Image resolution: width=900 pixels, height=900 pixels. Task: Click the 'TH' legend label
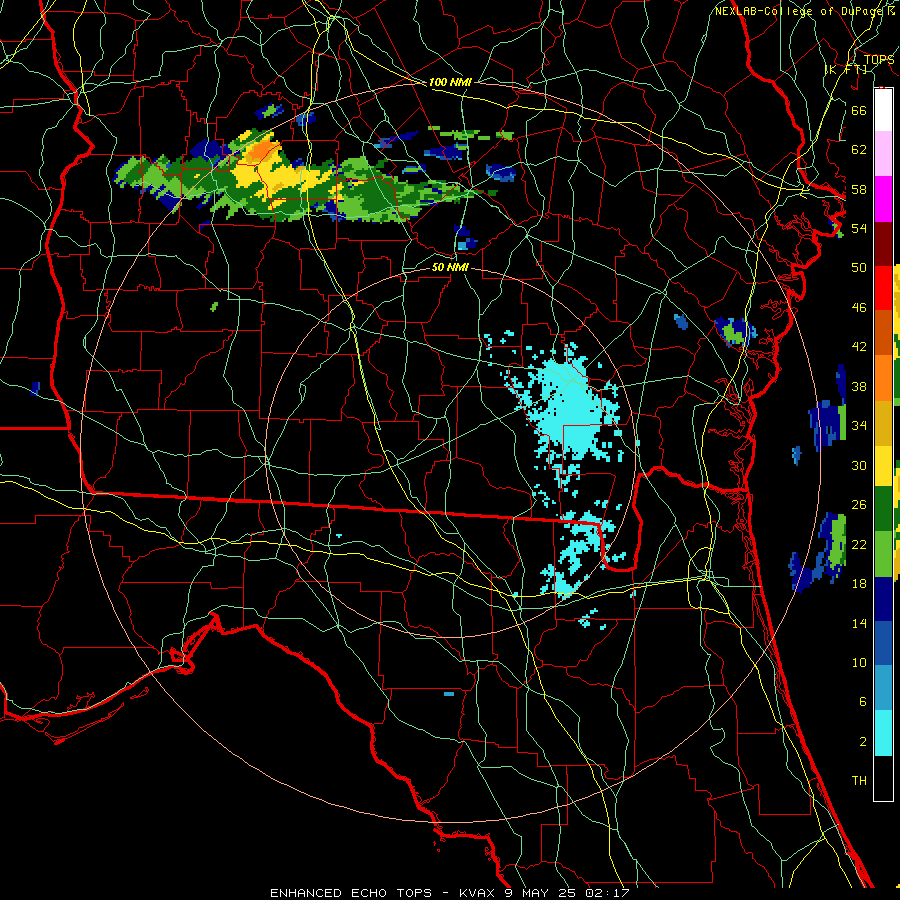pos(859,781)
